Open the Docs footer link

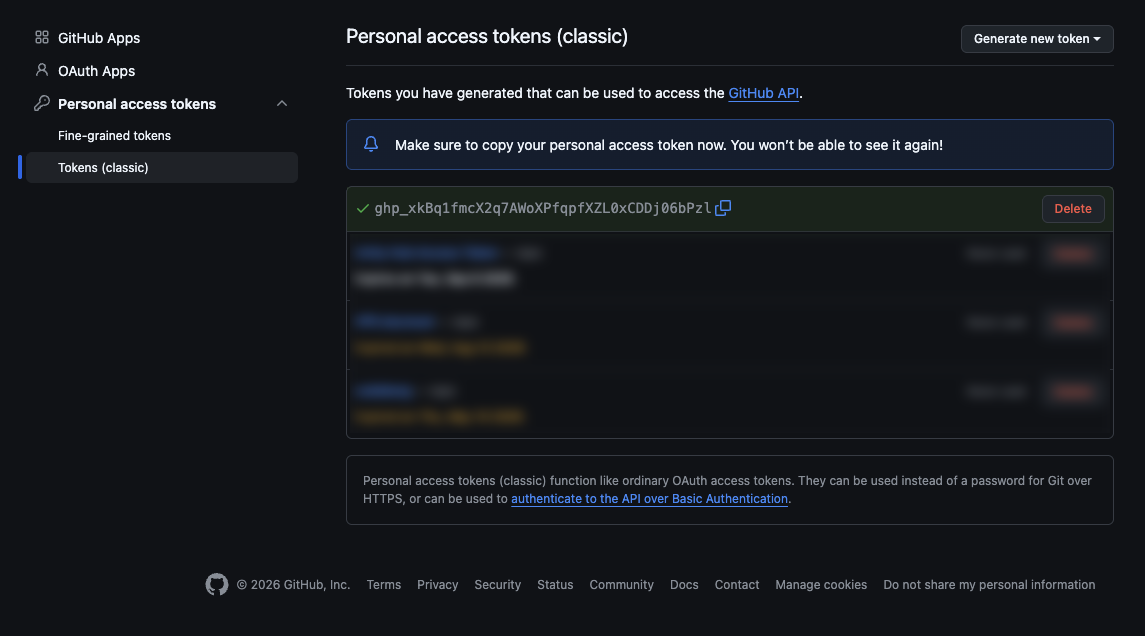(x=684, y=585)
